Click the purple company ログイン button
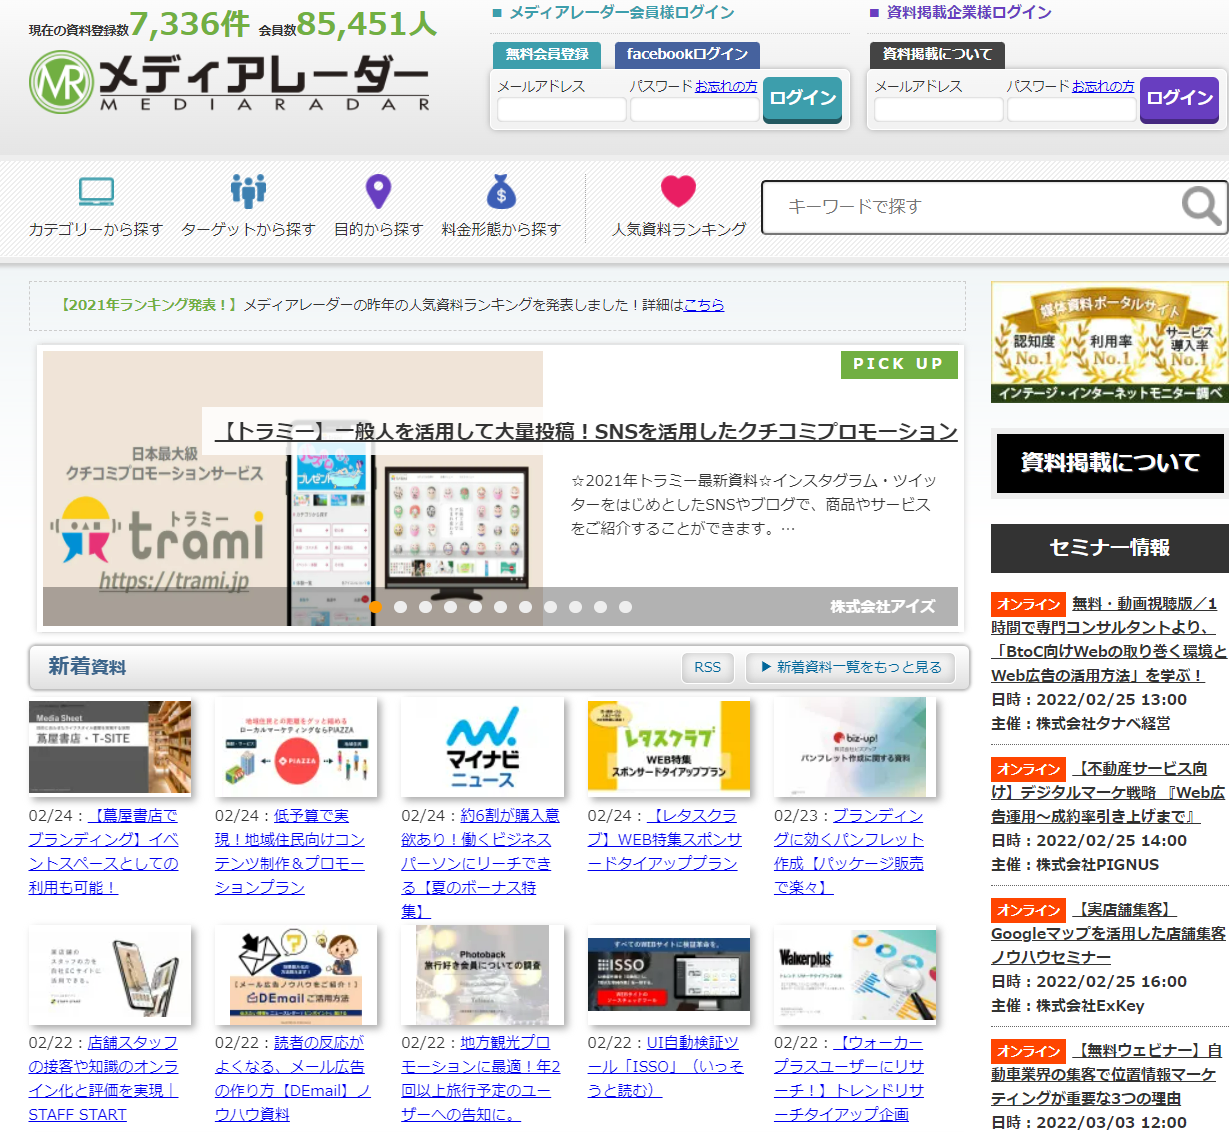 [x=1179, y=99]
